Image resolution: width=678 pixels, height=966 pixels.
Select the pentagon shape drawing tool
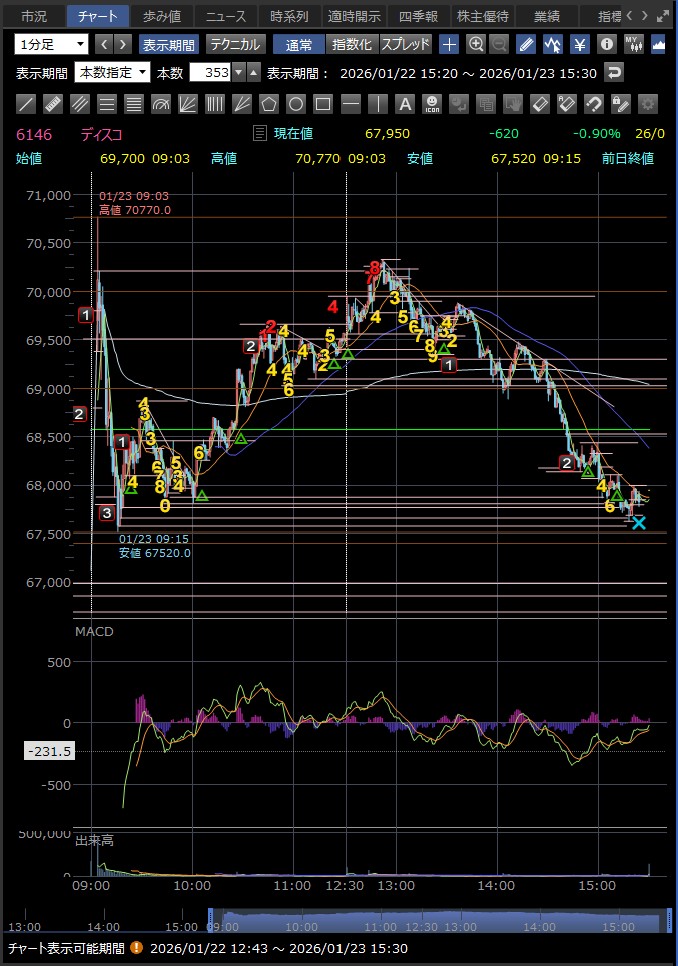pyautogui.click(x=269, y=104)
